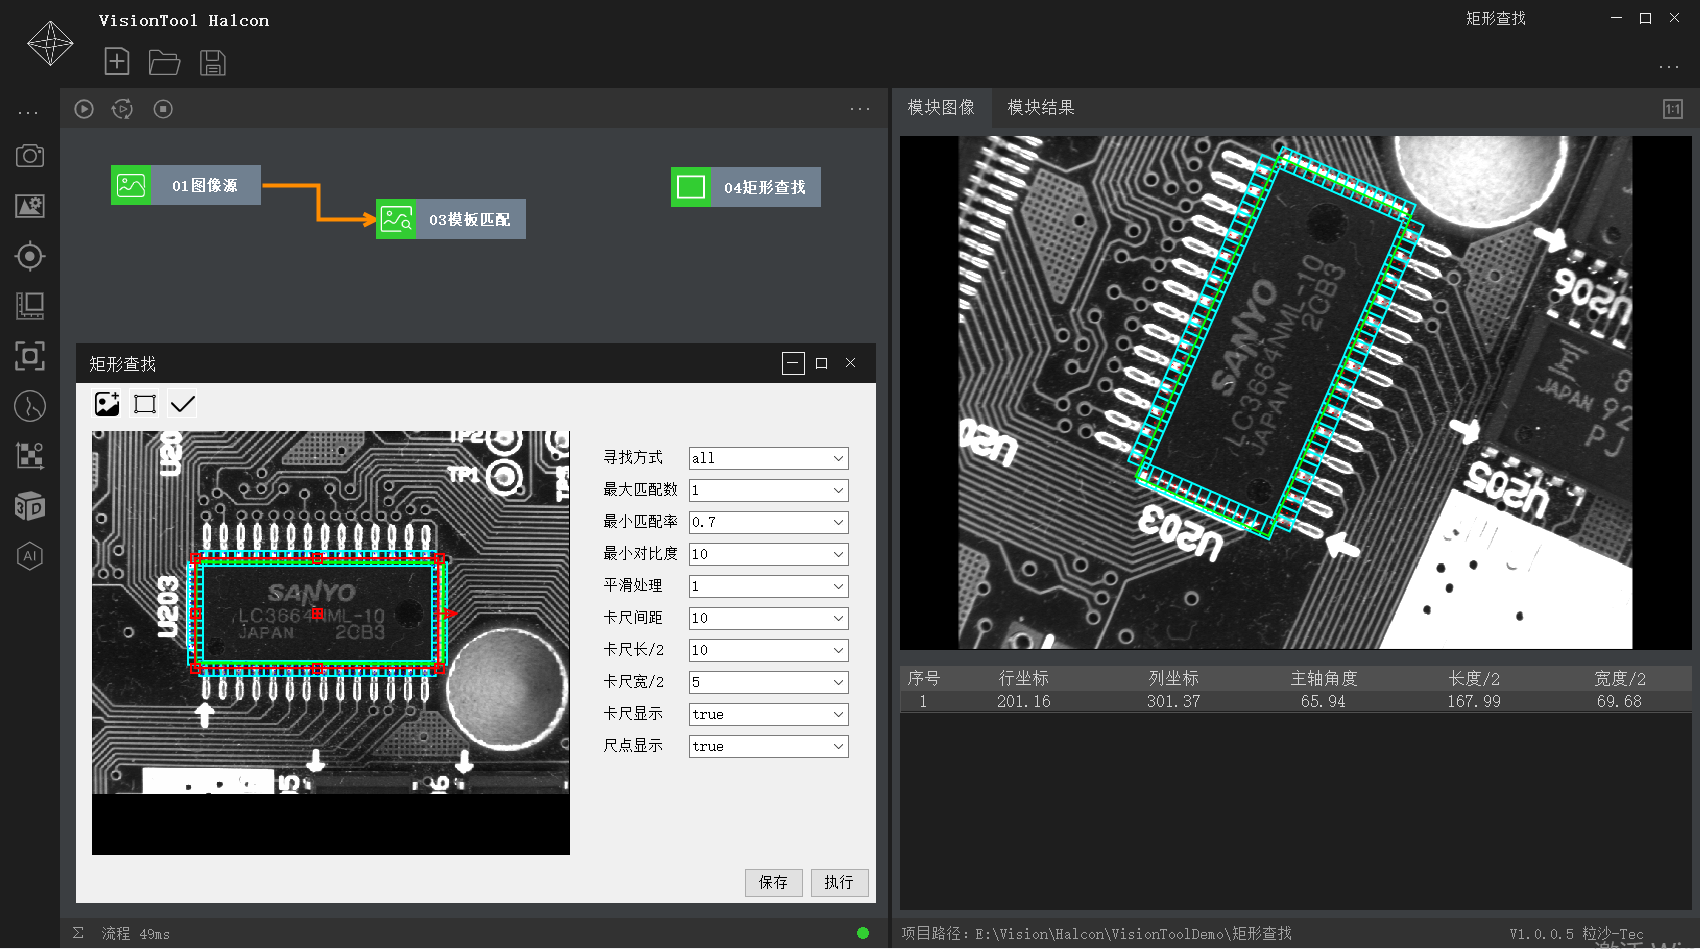Switch to 模块图像 tab

941,107
